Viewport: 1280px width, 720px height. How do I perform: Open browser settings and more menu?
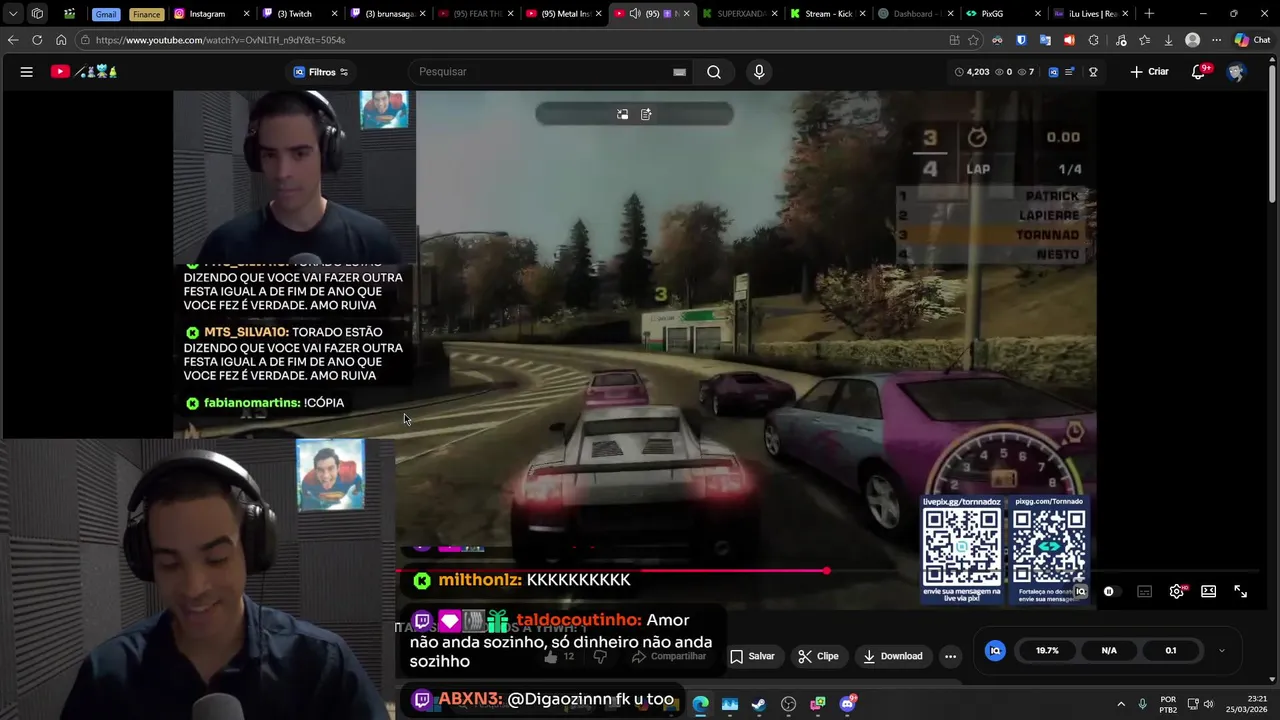[x=1216, y=40]
